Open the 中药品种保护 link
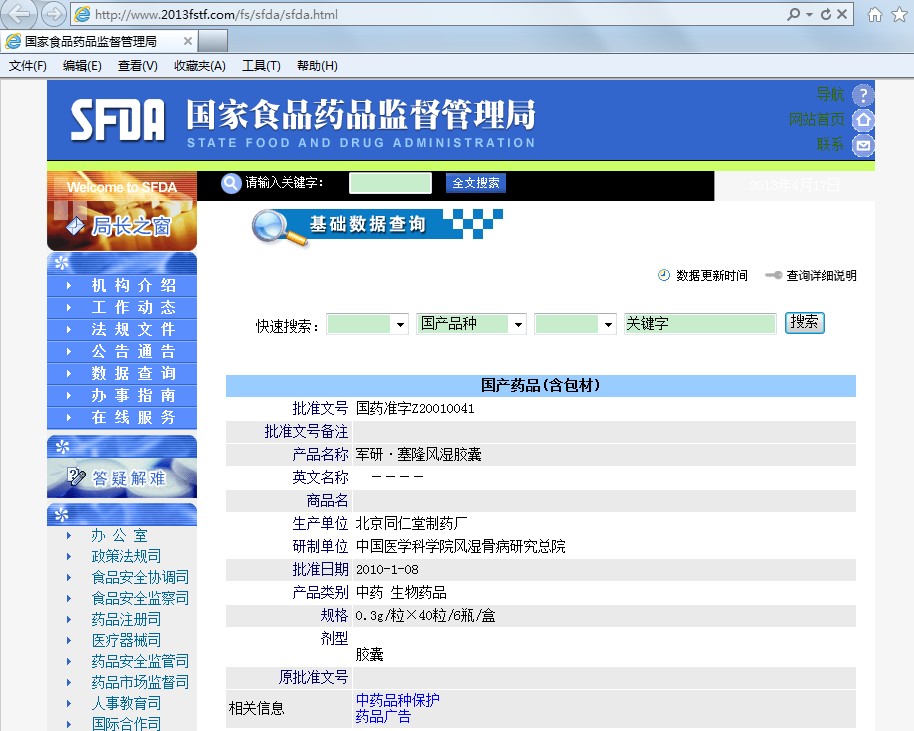 tap(397, 700)
